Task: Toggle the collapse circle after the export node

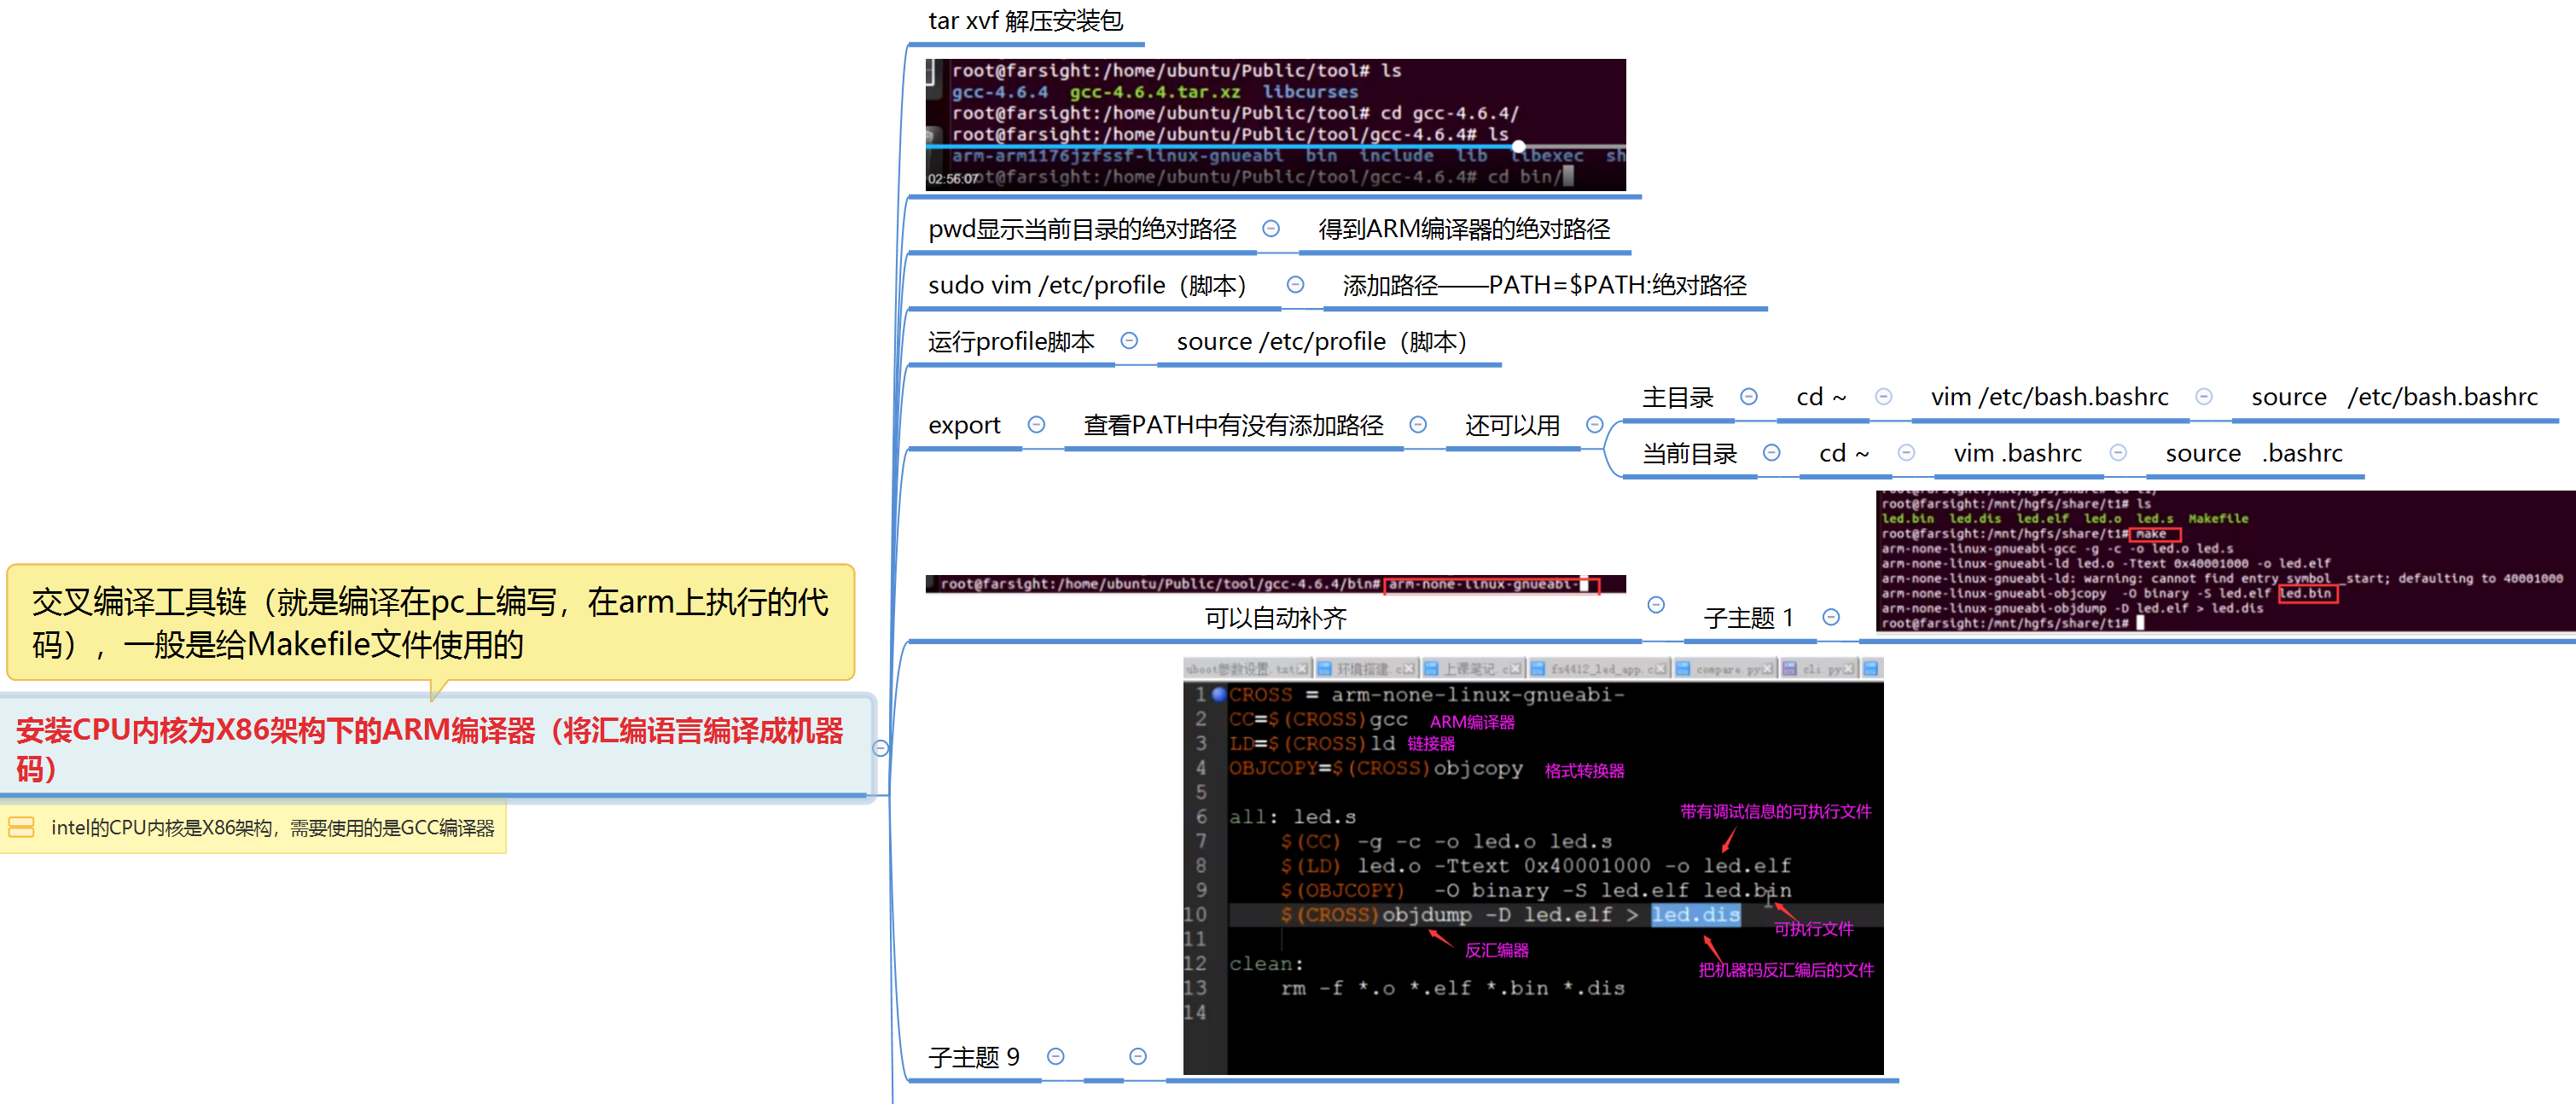Action: [x=1036, y=425]
